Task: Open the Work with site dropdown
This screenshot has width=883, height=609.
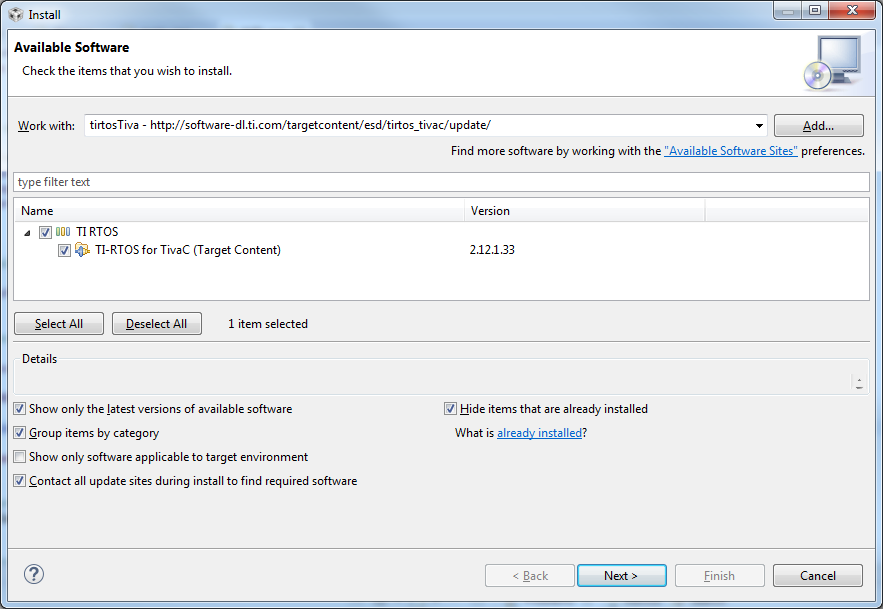Action: tap(759, 126)
